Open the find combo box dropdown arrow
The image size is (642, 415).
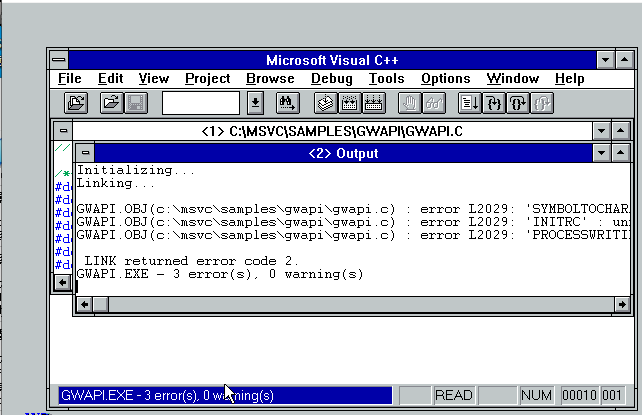(x=255, y=103)
